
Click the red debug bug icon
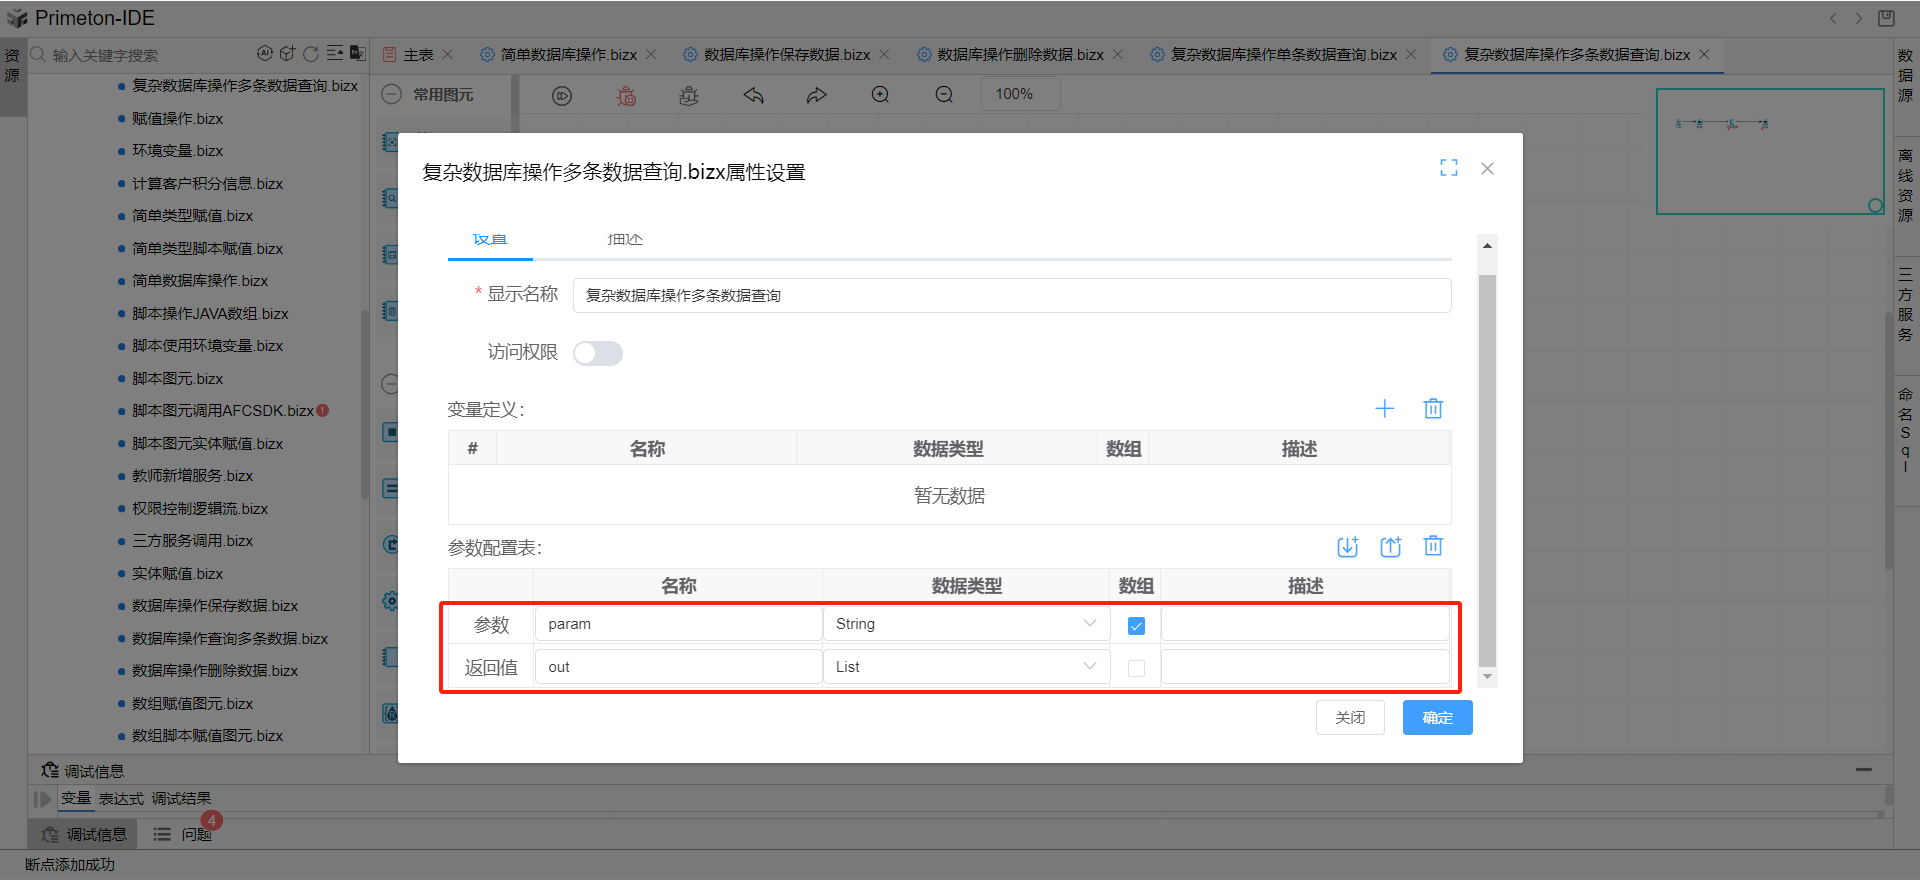626,95
